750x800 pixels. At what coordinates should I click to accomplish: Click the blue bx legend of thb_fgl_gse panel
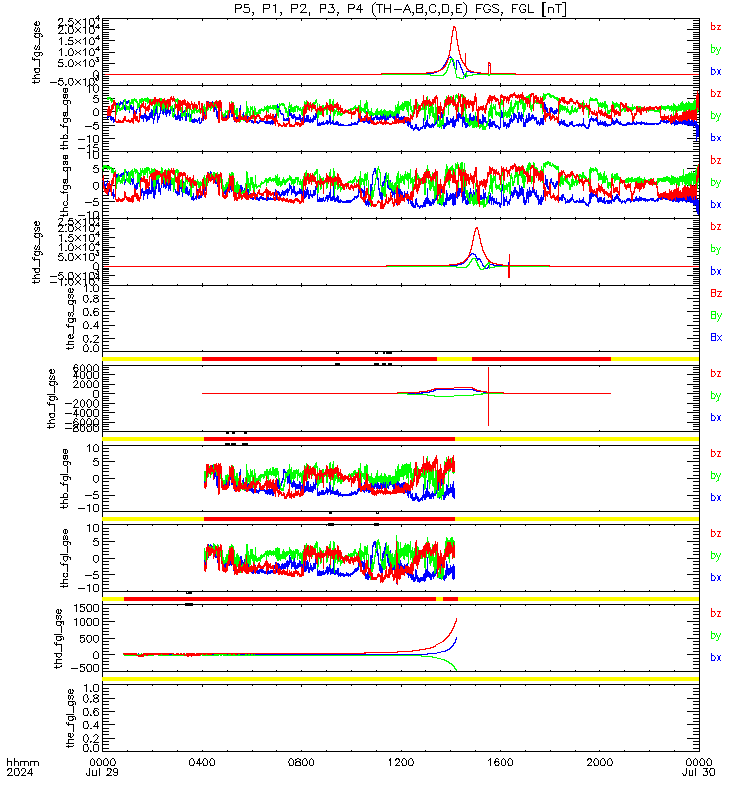[715, 498]
